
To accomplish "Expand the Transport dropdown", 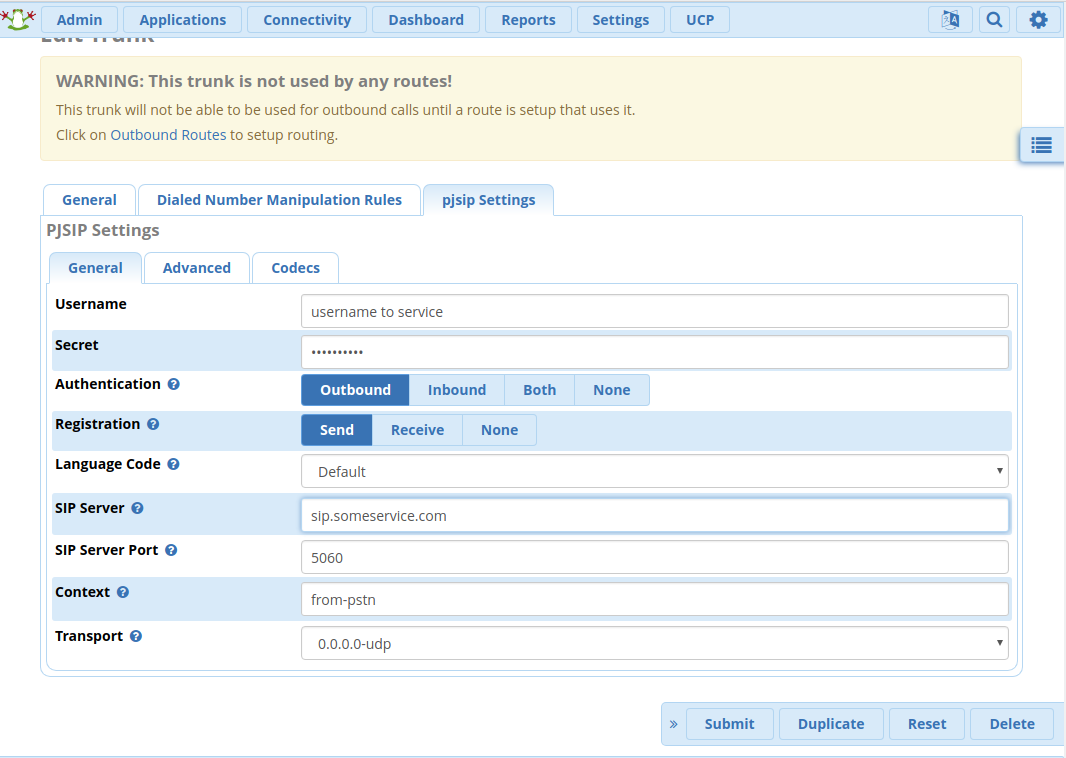I will [654, 644].
